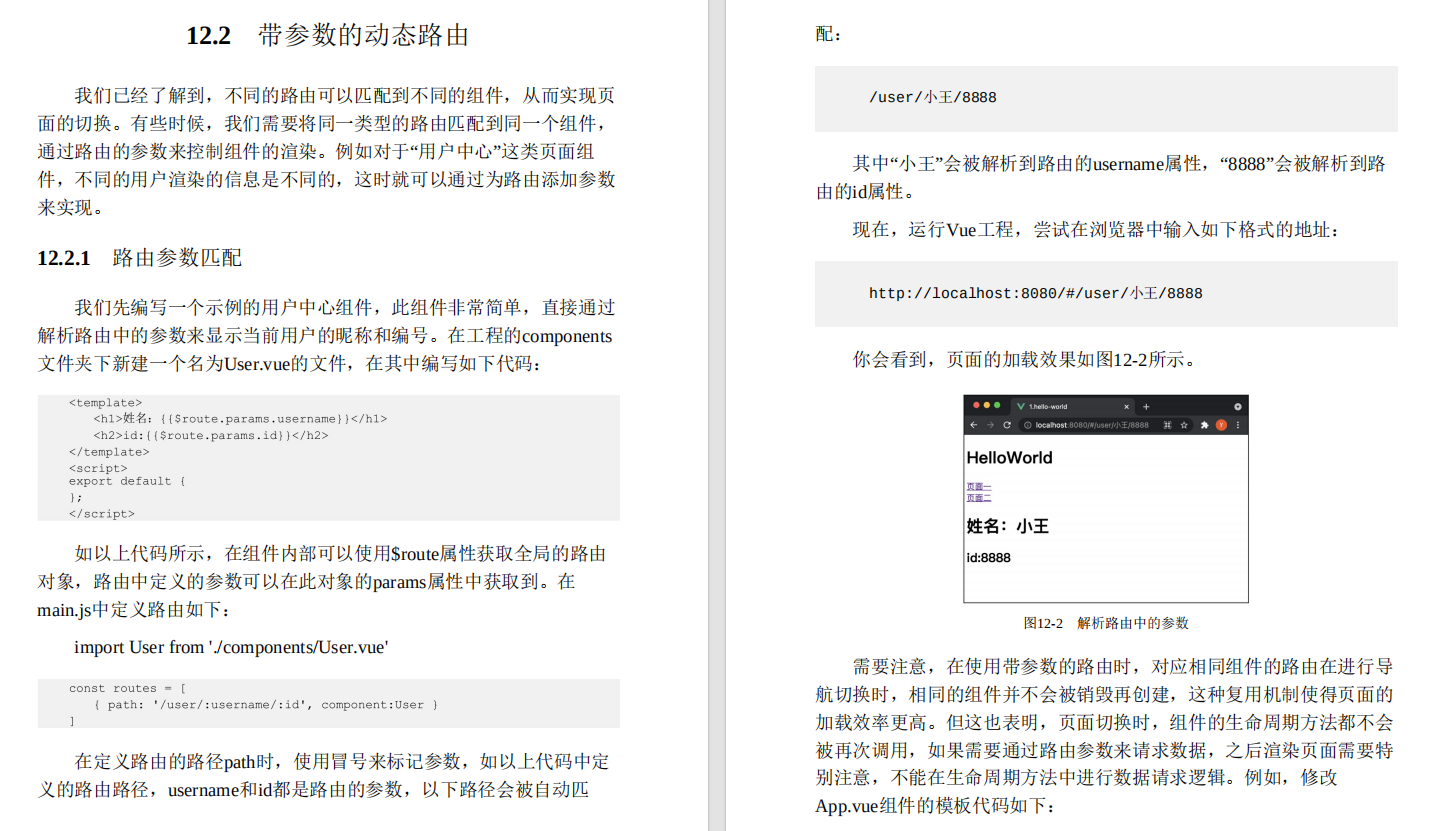Select the '1.hello-world' browser tab
Image resolution: width=1436 pixels, height=831 pixels.
pyautogui.click(x=1049, y=407)
